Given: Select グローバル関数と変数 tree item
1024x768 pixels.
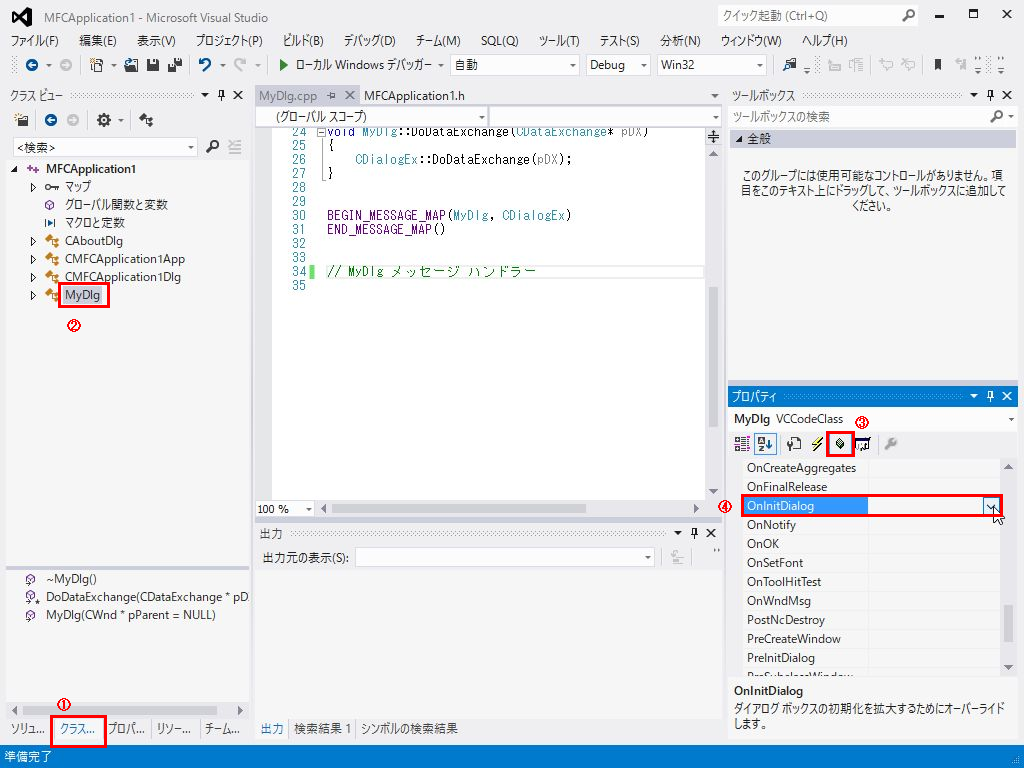Looking at the screenshot, I should pyautogui.click(x=116, y=205).
